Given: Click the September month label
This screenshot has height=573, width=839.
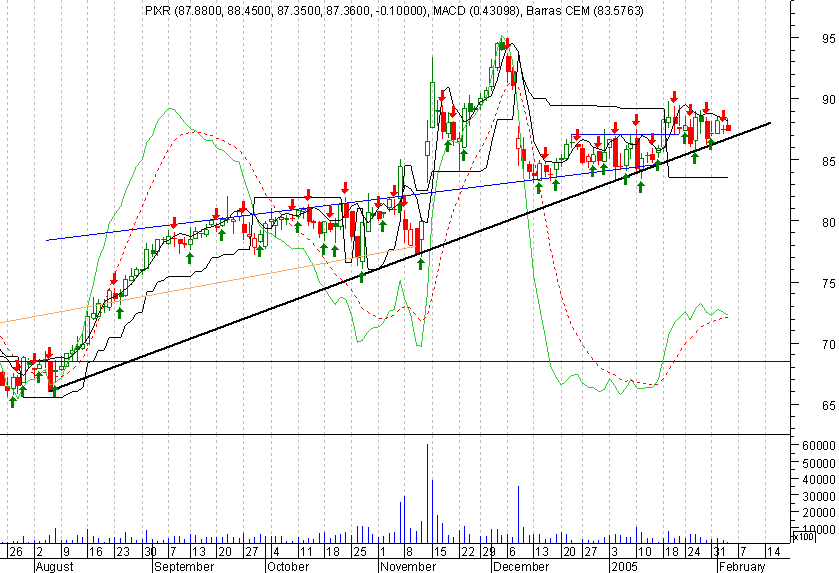Looking at the screenshot, I should point(184,566).
